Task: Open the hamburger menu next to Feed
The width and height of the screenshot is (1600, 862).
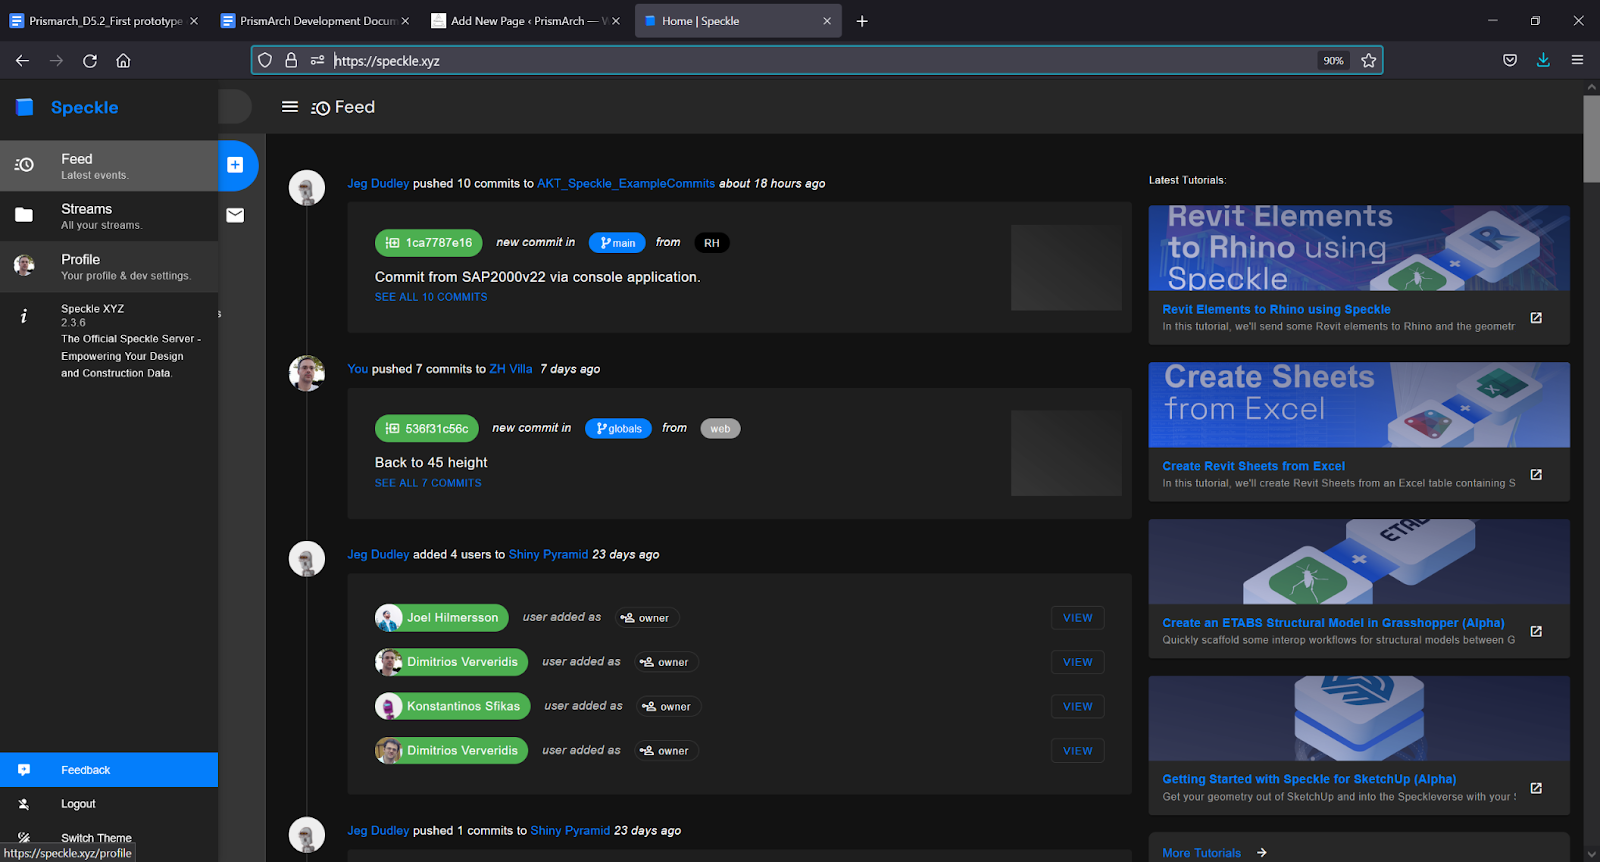Action: [x=290, y=107]
